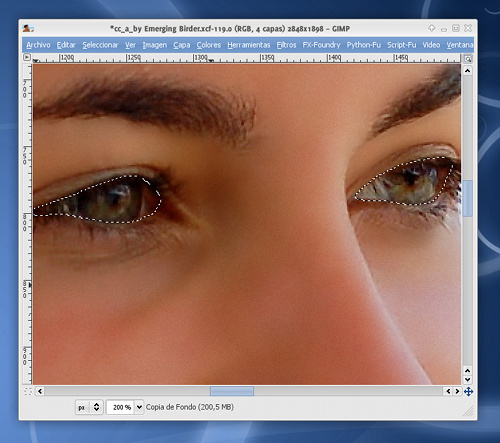The height and width of the screenshot is (443, 500).
Task: Open the image navigation cross-arrow icon
Action: [x=468, y=391]
